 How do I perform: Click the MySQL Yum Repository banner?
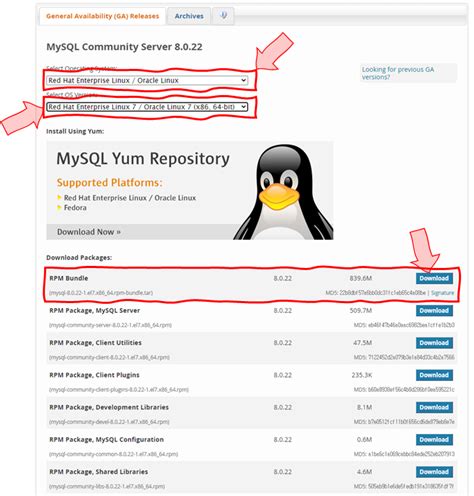coord(190,190)
